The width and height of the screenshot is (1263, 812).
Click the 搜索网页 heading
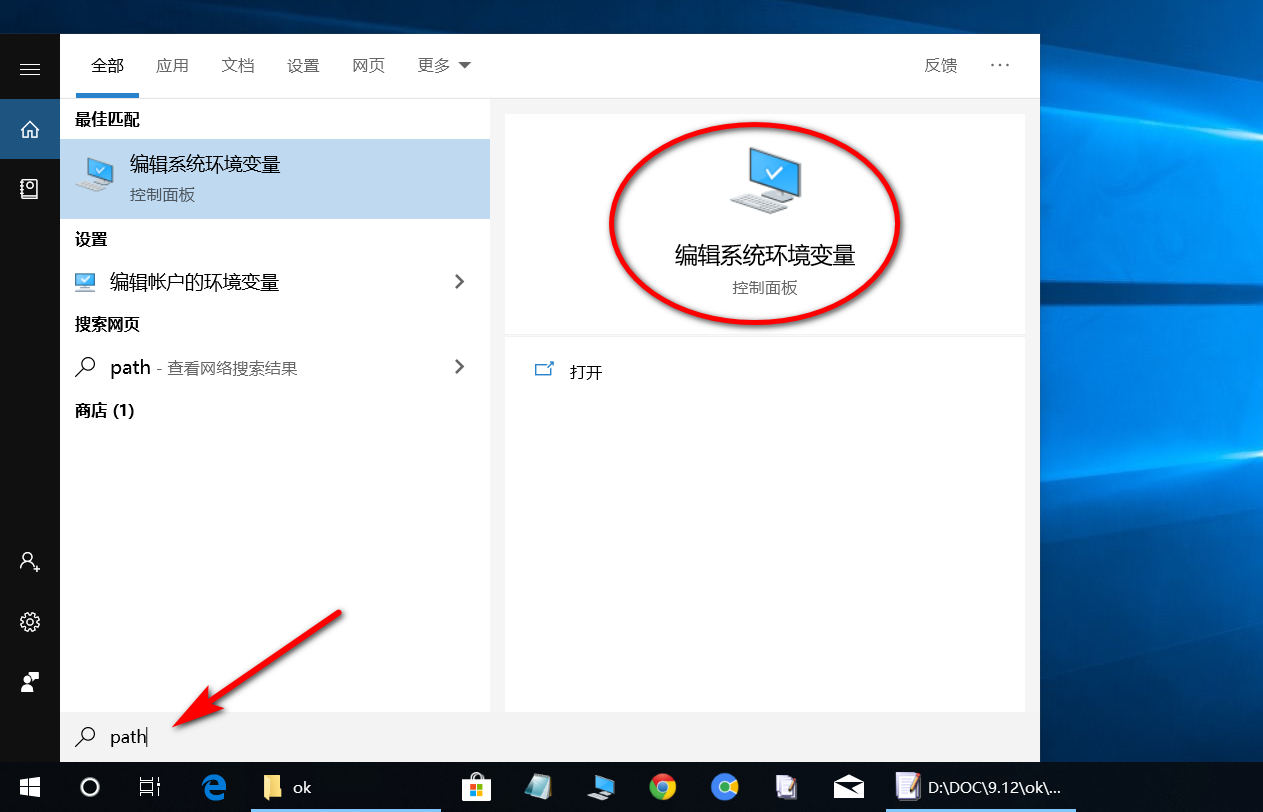tap(107, 325)
